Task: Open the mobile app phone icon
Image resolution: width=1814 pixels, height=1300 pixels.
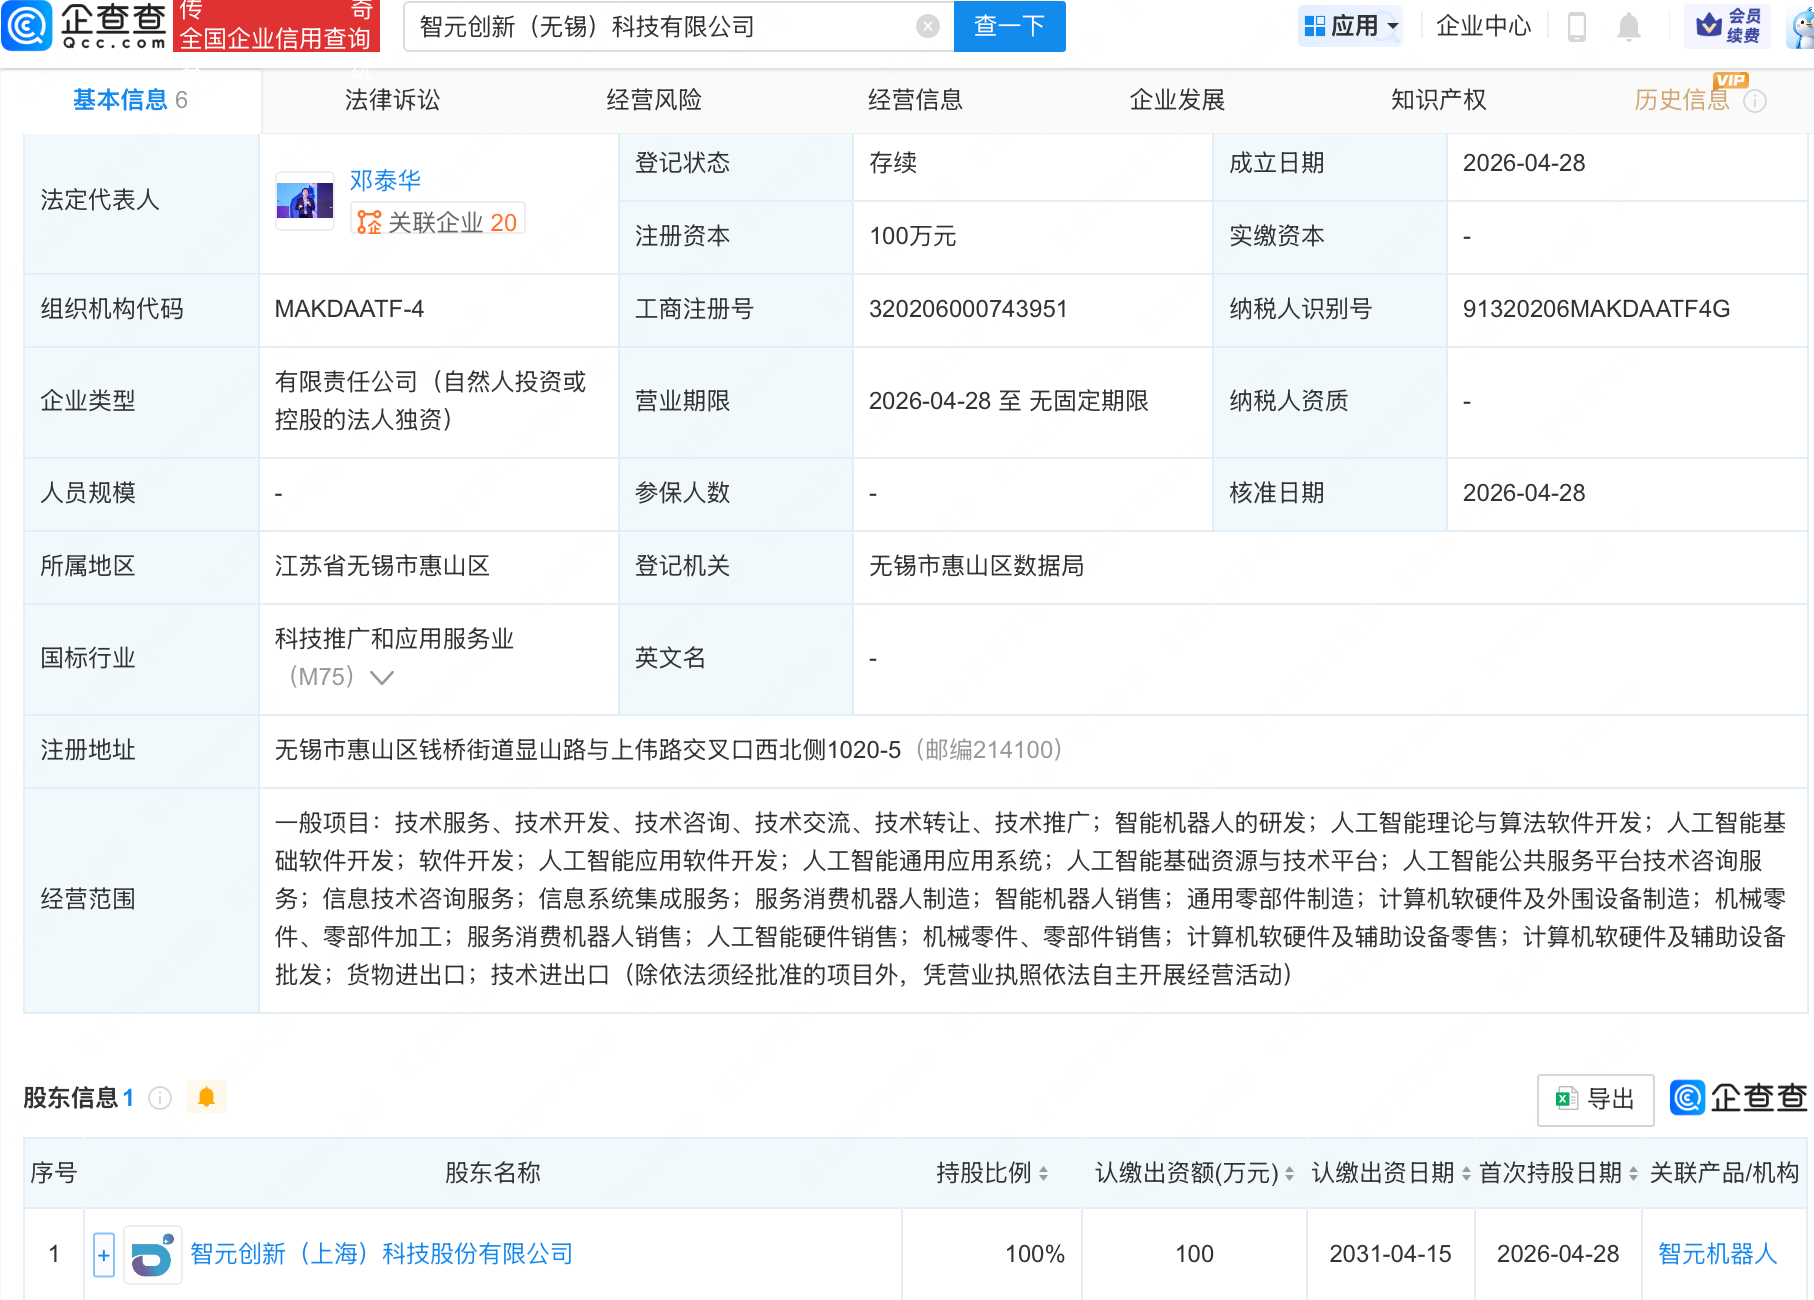Action: 1577,27
